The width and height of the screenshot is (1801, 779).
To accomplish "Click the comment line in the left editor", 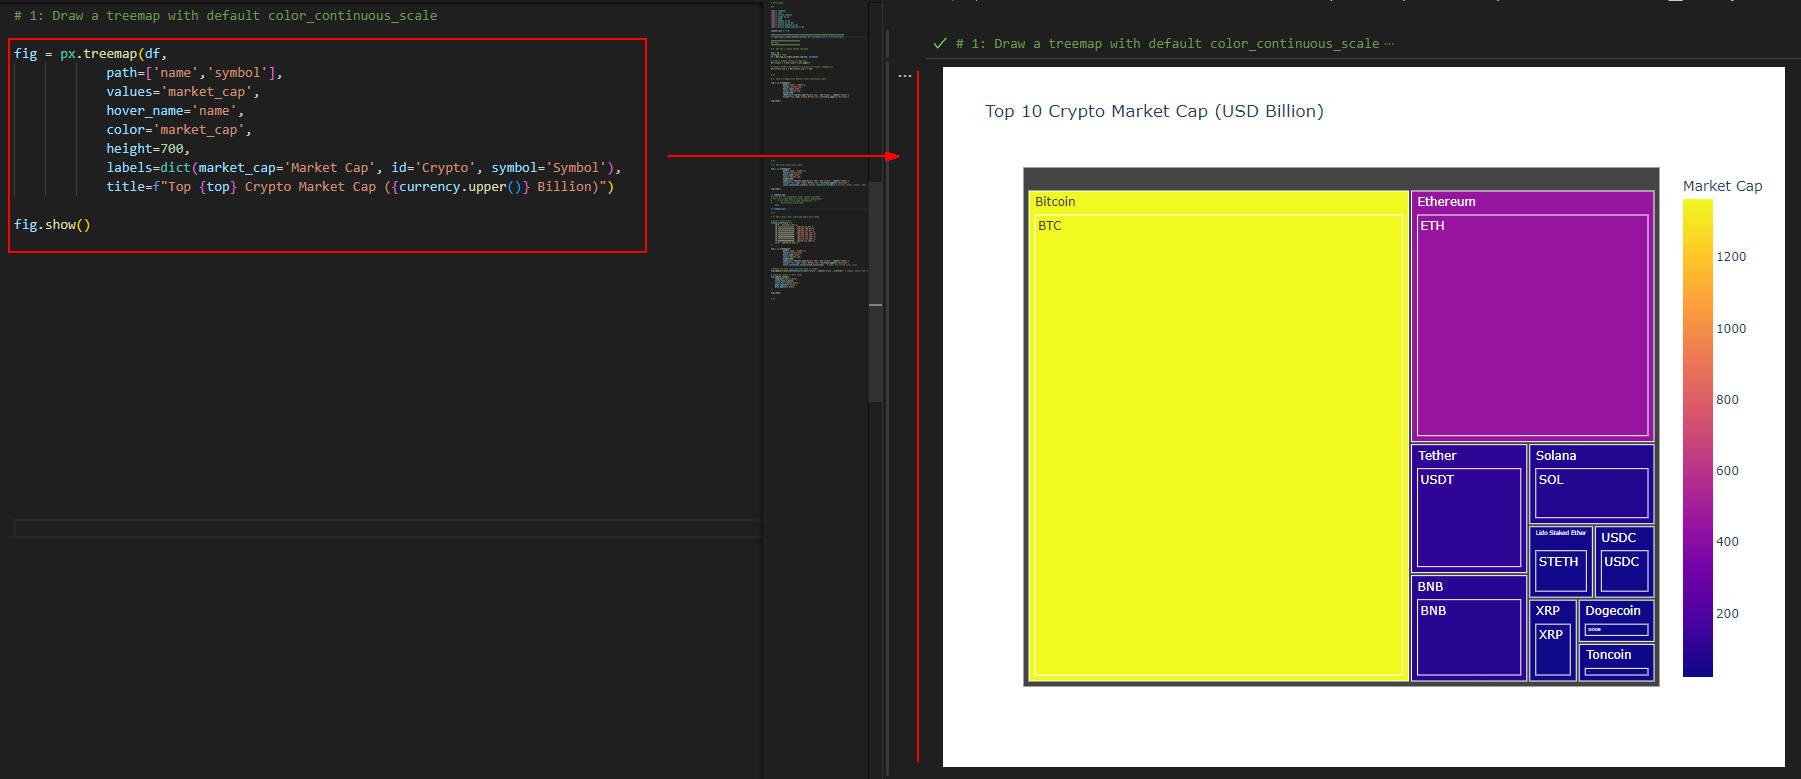I will 225,16.
